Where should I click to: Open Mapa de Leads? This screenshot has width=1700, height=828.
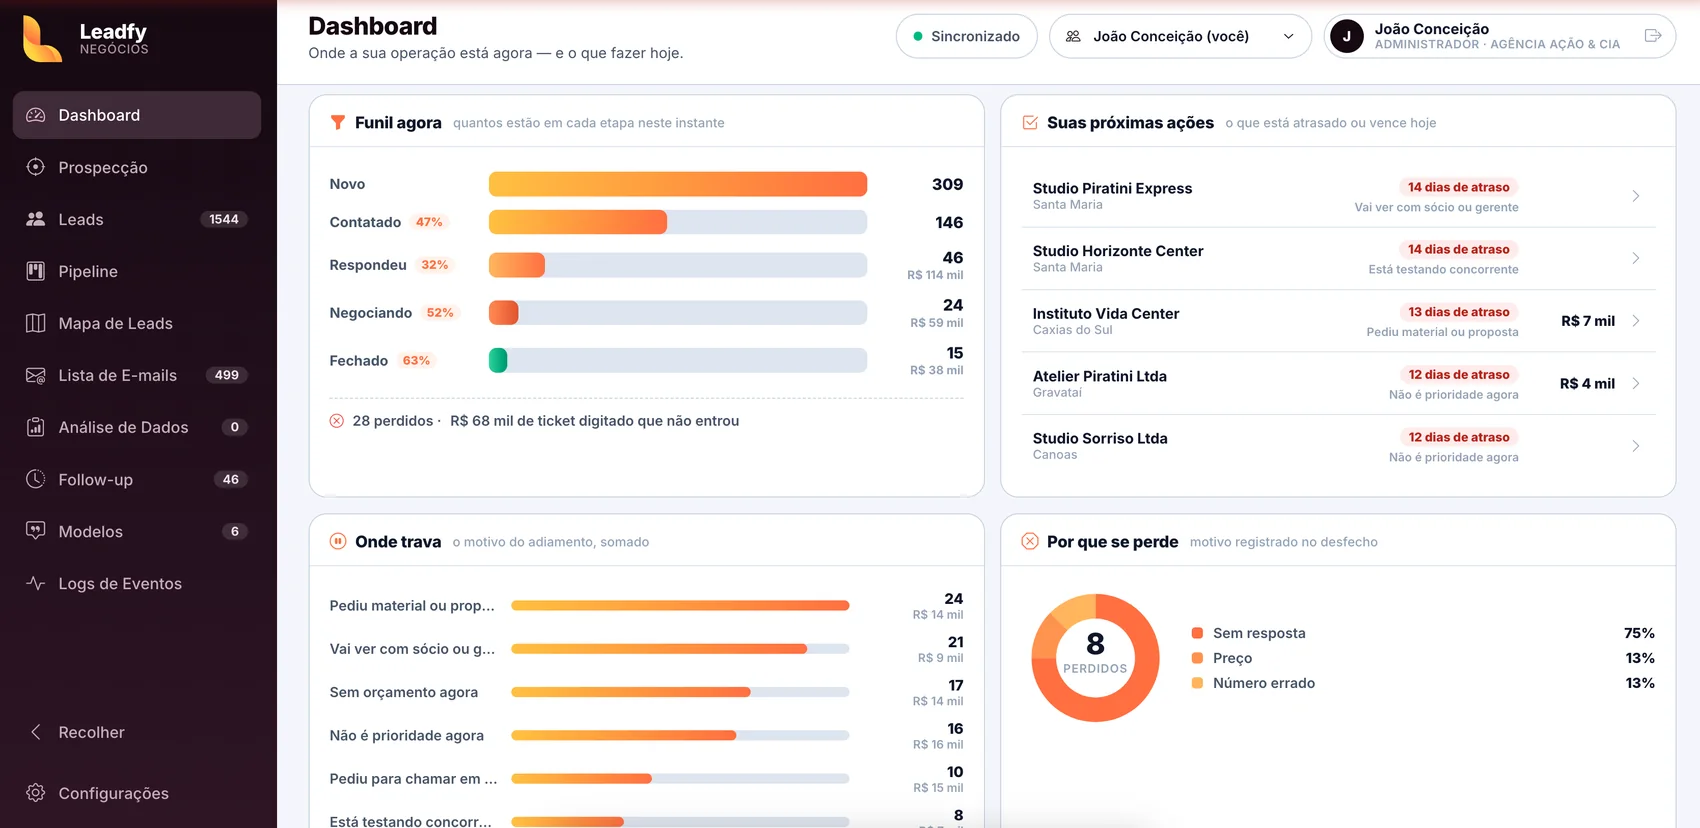click(x=137, y=323)
